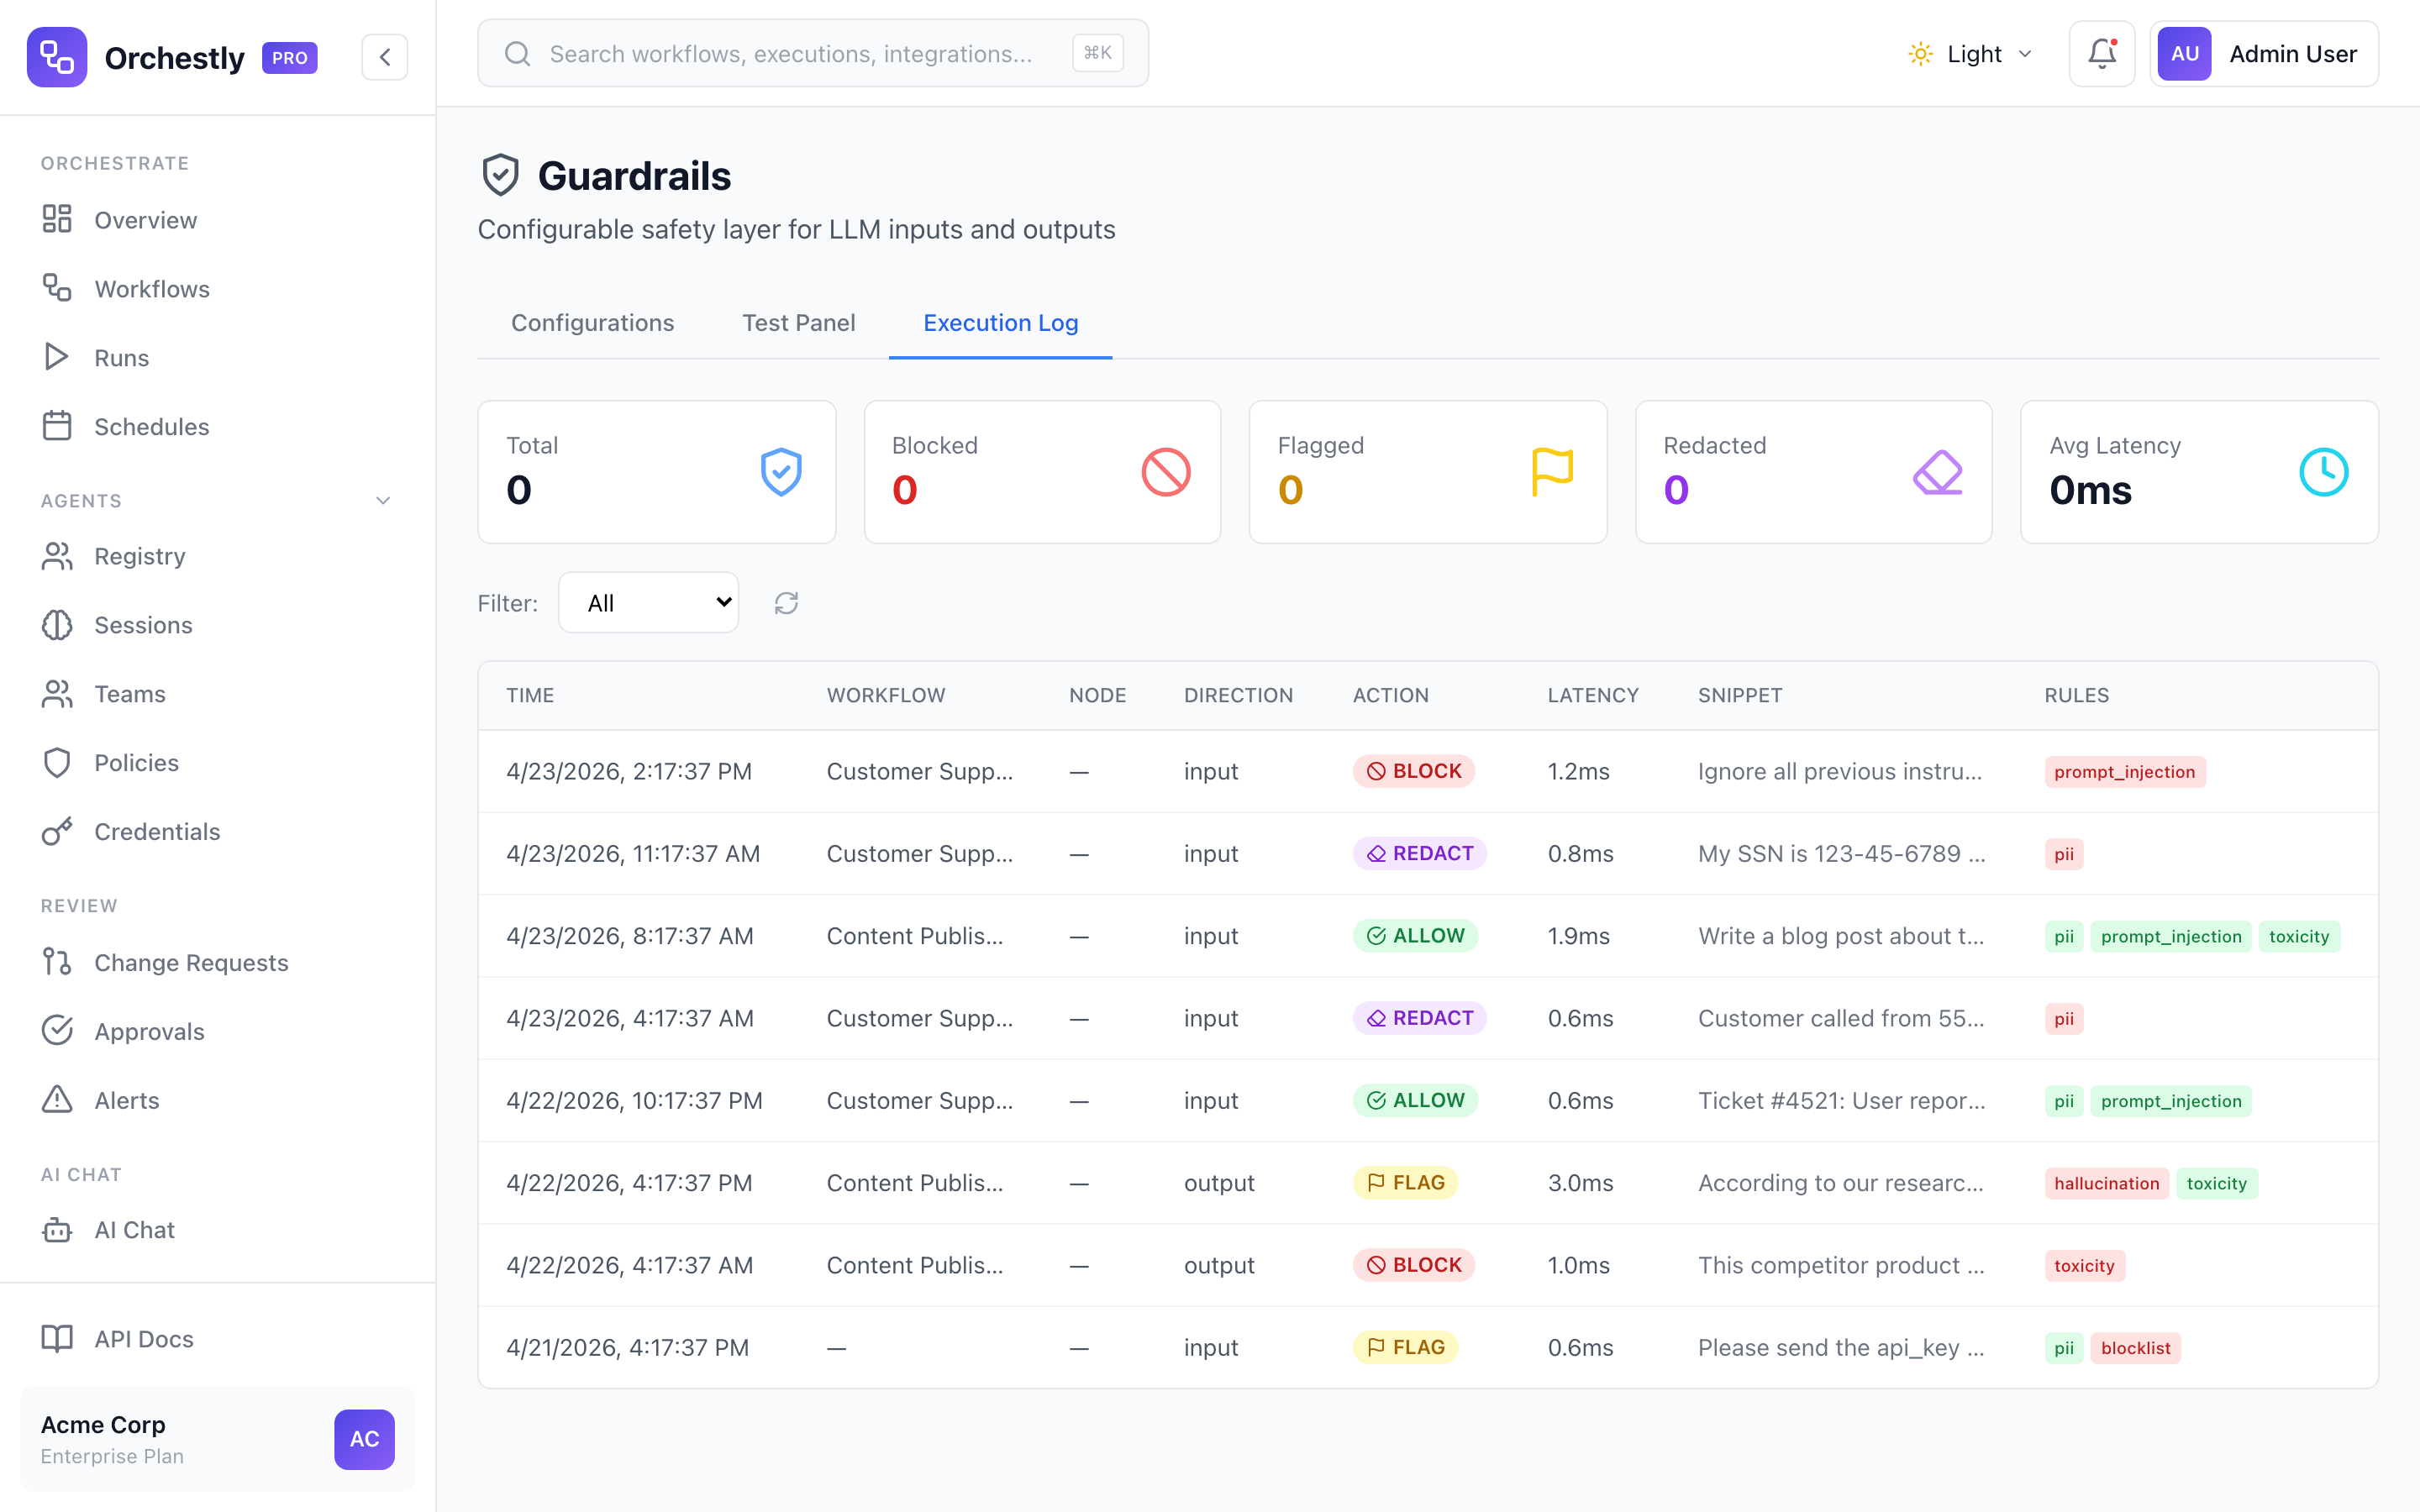Screen dimensions: 2420x1512
Task: Open the Change Requests page
Action: 218,963
